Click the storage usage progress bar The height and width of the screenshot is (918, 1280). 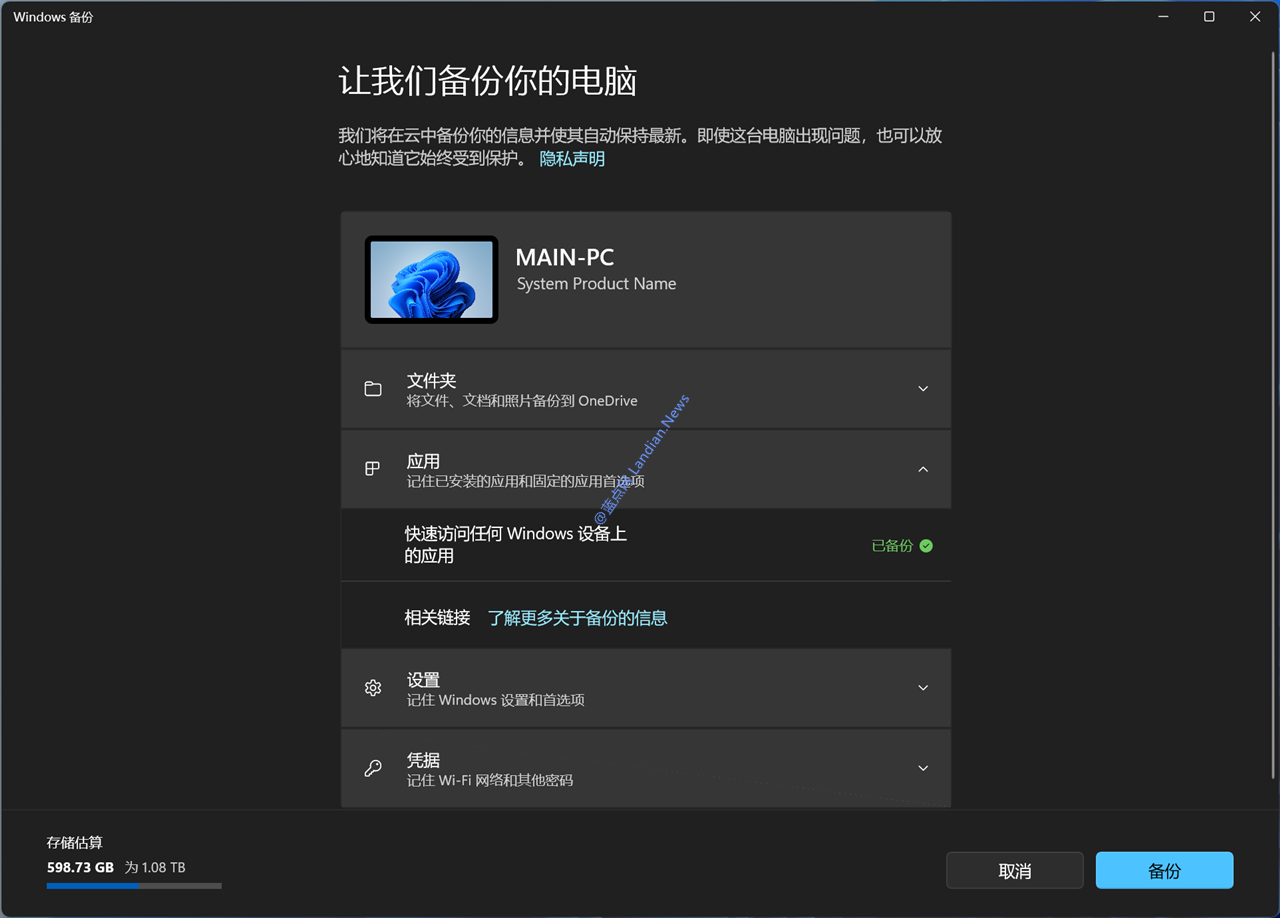point(134,886)
